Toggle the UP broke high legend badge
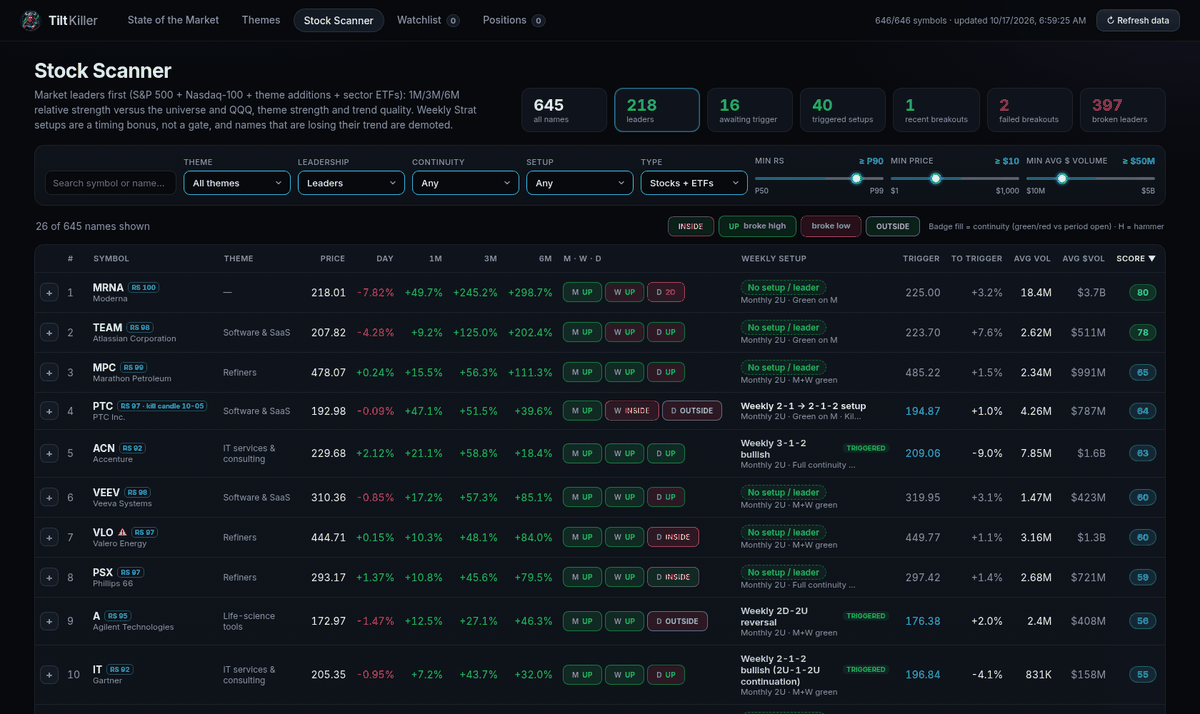This screenshot has width=1200, height=714. 757,226
